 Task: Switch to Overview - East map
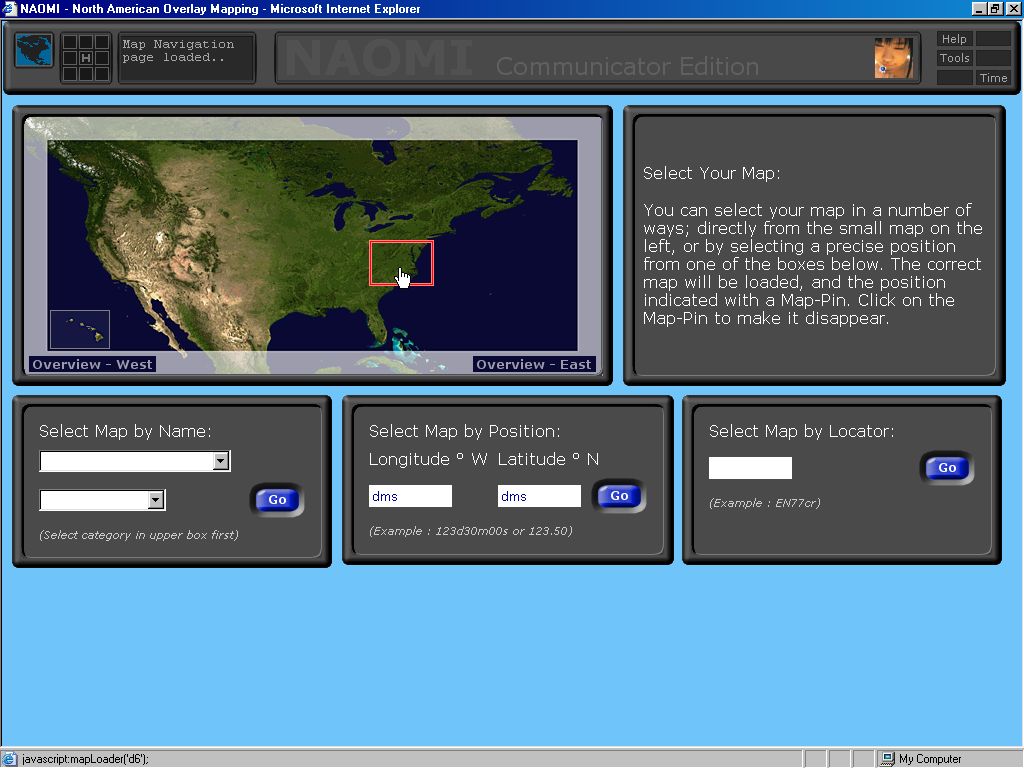(x=534, y=364)
